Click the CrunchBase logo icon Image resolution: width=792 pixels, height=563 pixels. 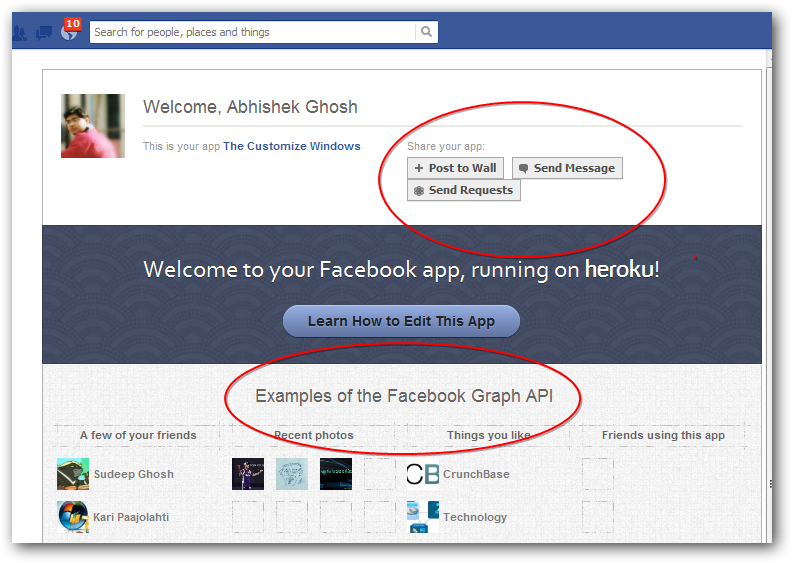[x=423, y=474]
